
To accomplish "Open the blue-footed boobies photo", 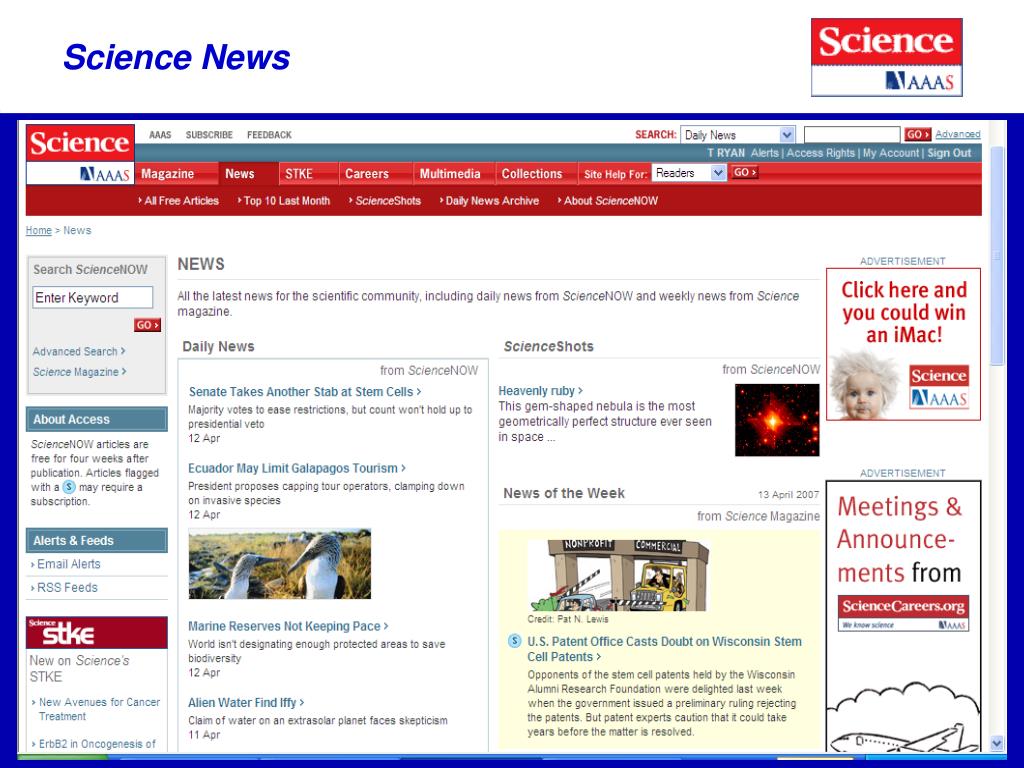I will tap(280, 564).
